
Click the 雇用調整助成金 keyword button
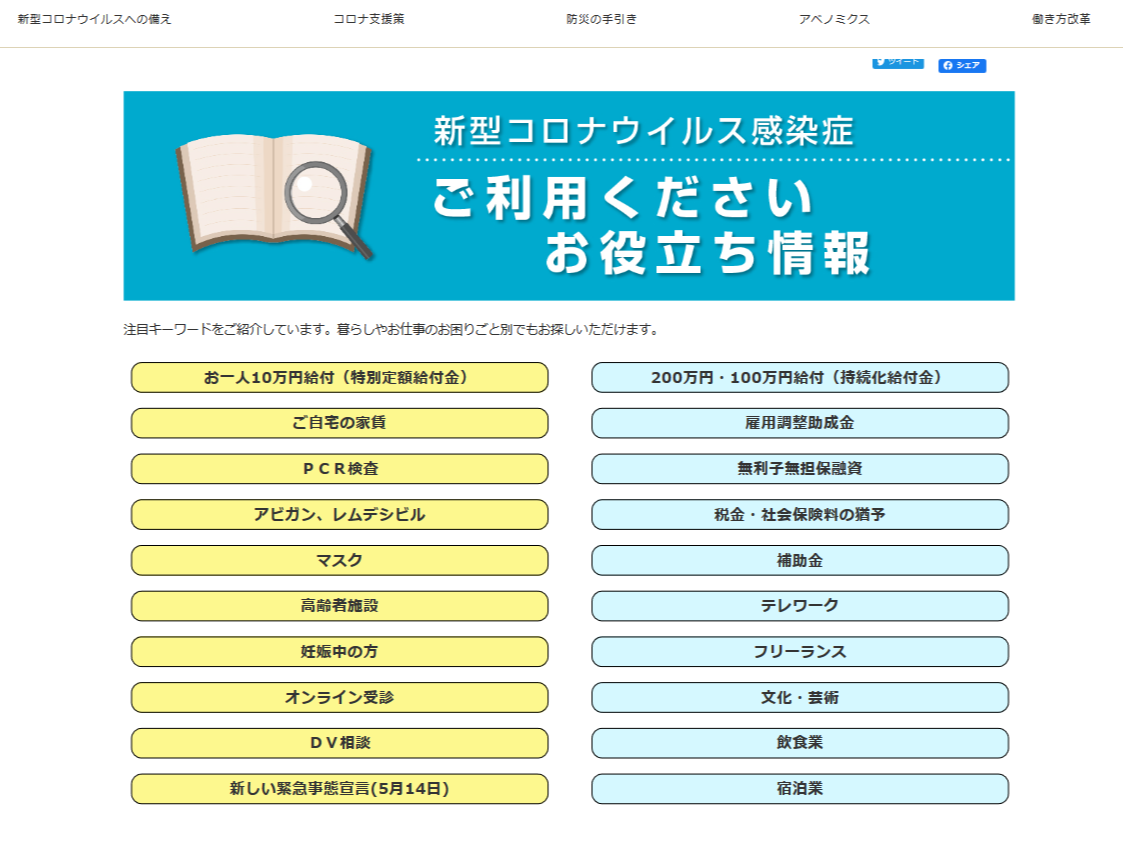(x=801, y=423)
